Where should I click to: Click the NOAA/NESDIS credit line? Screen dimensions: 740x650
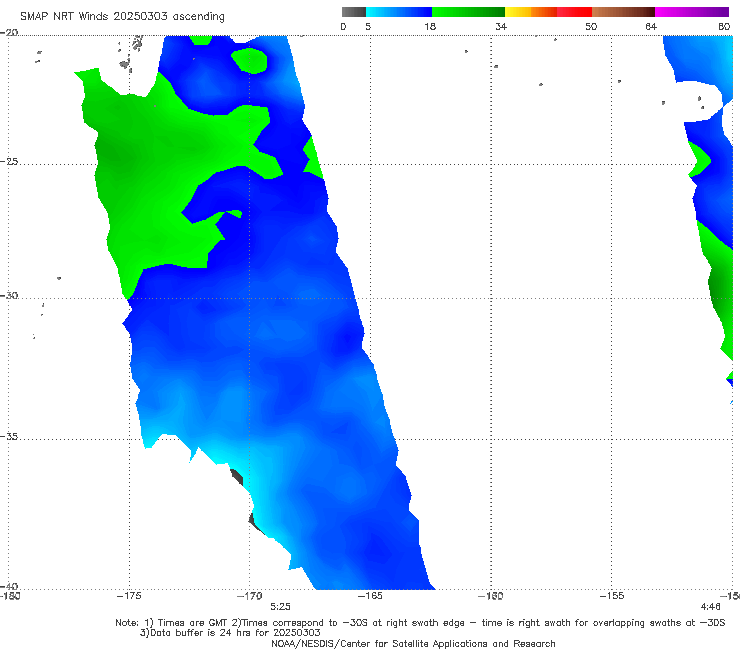(x=413, y=643)
